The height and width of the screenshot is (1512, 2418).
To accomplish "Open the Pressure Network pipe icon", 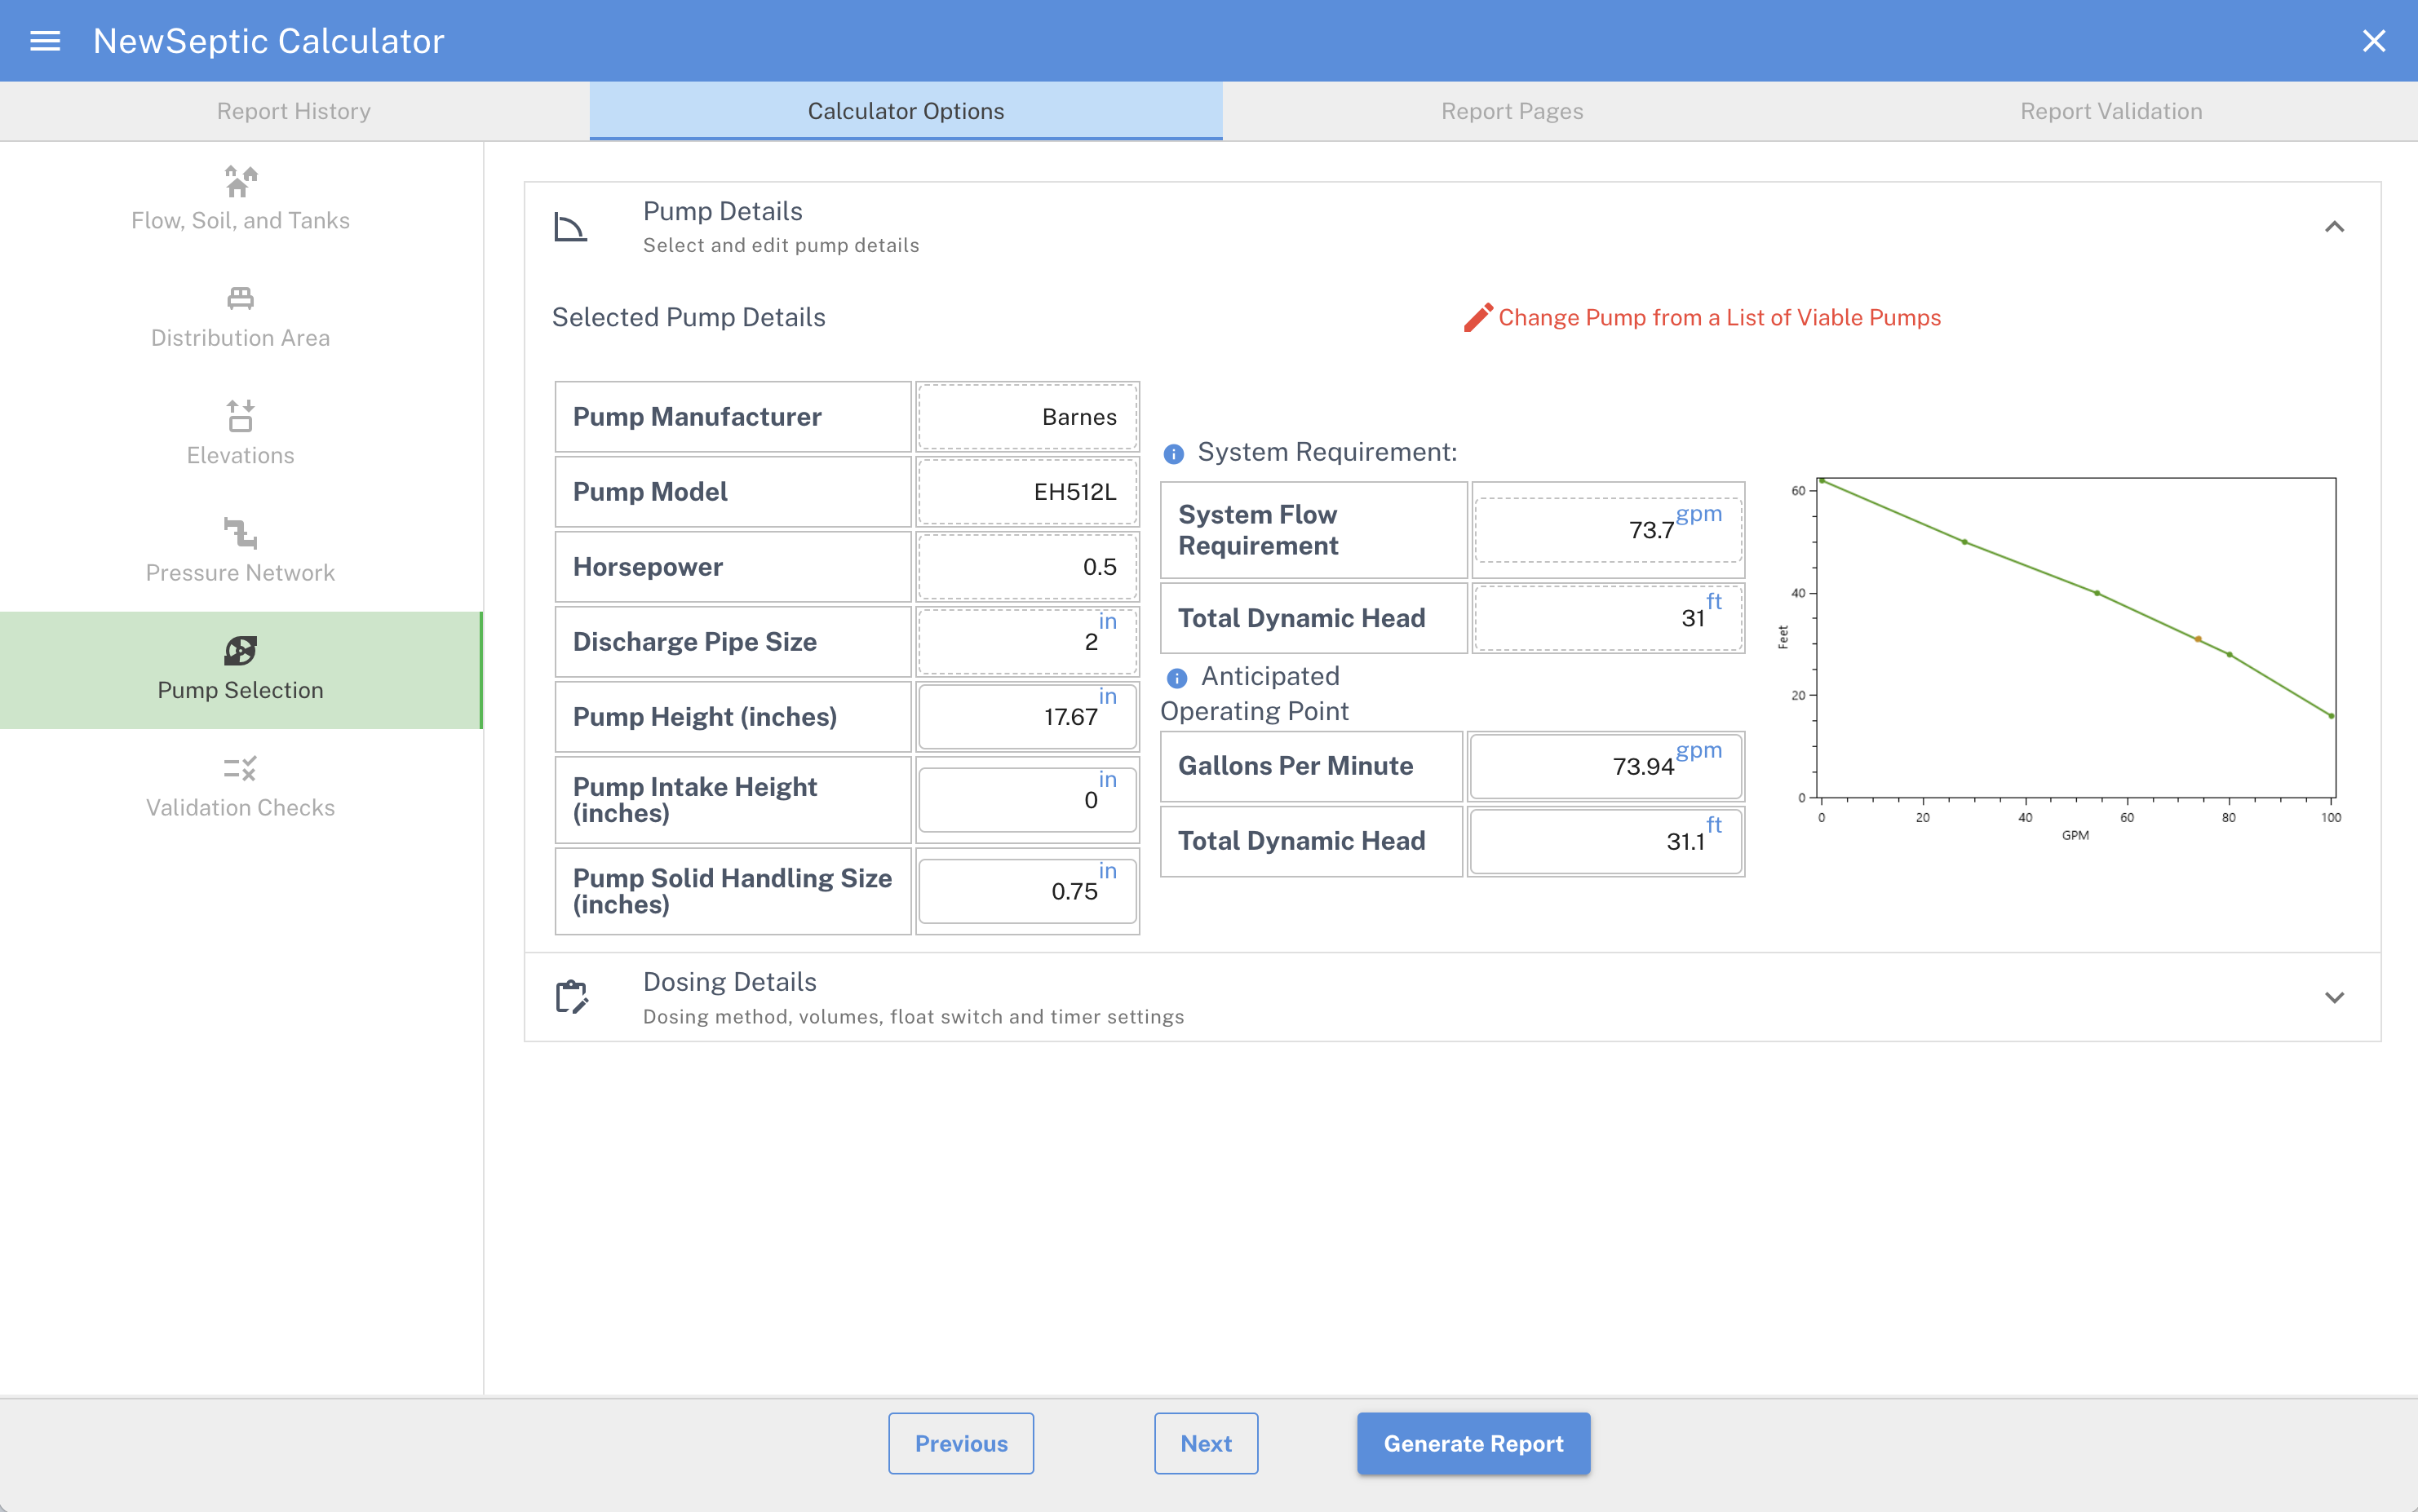I will pyautogui.click(x=240, y=533).
